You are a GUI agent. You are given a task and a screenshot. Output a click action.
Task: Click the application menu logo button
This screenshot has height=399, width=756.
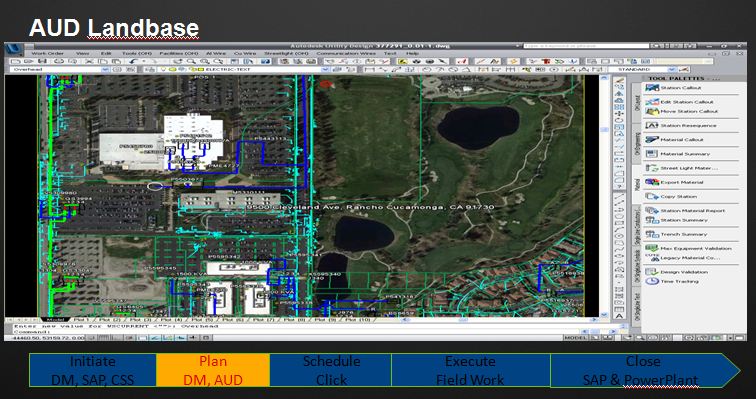coord(13,49)
